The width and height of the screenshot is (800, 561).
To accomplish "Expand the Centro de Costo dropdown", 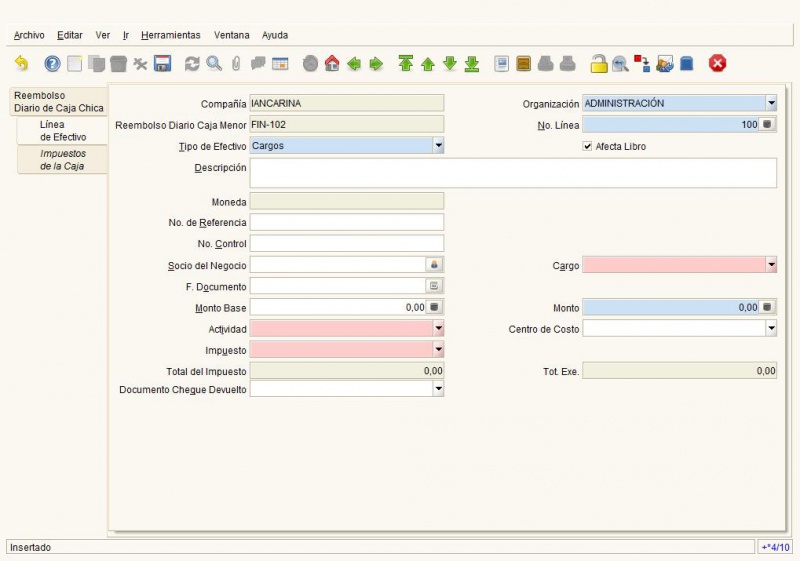I will pos(771,328).
